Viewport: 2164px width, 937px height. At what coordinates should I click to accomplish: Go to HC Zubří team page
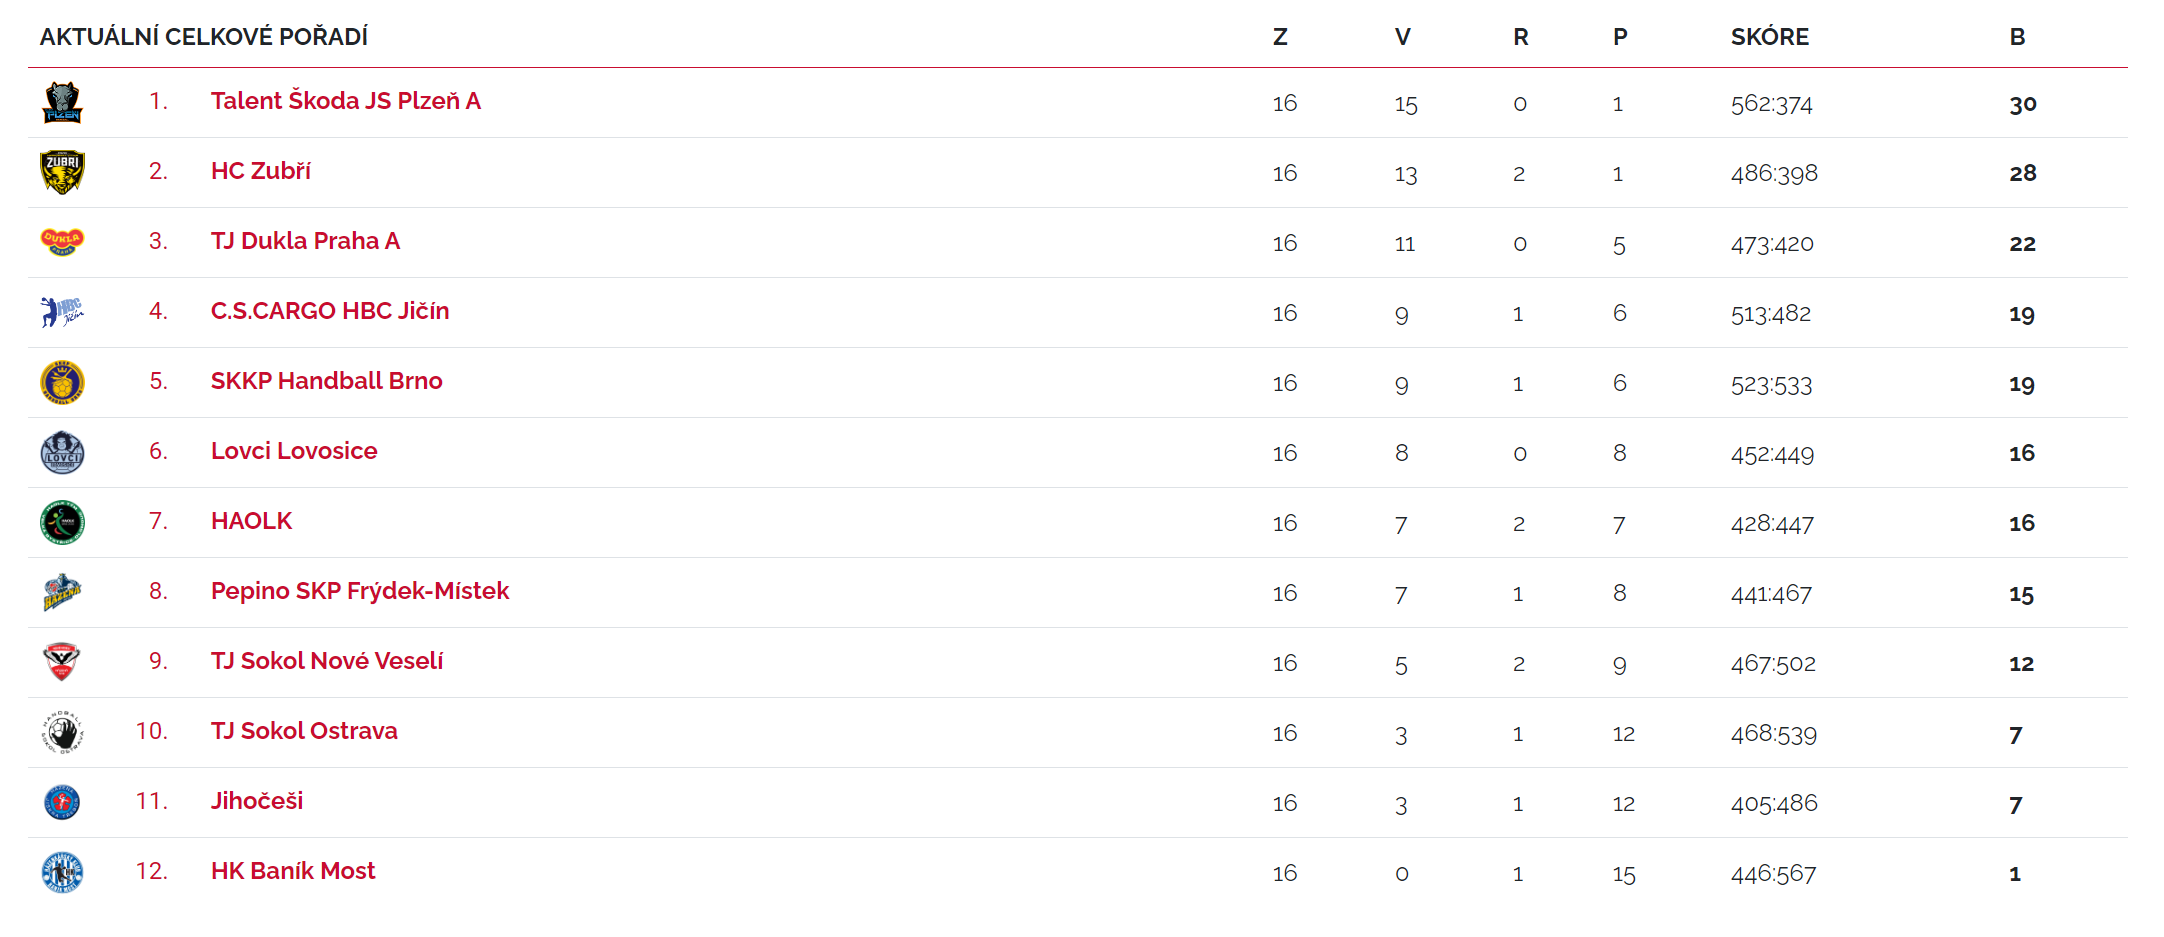261,171
